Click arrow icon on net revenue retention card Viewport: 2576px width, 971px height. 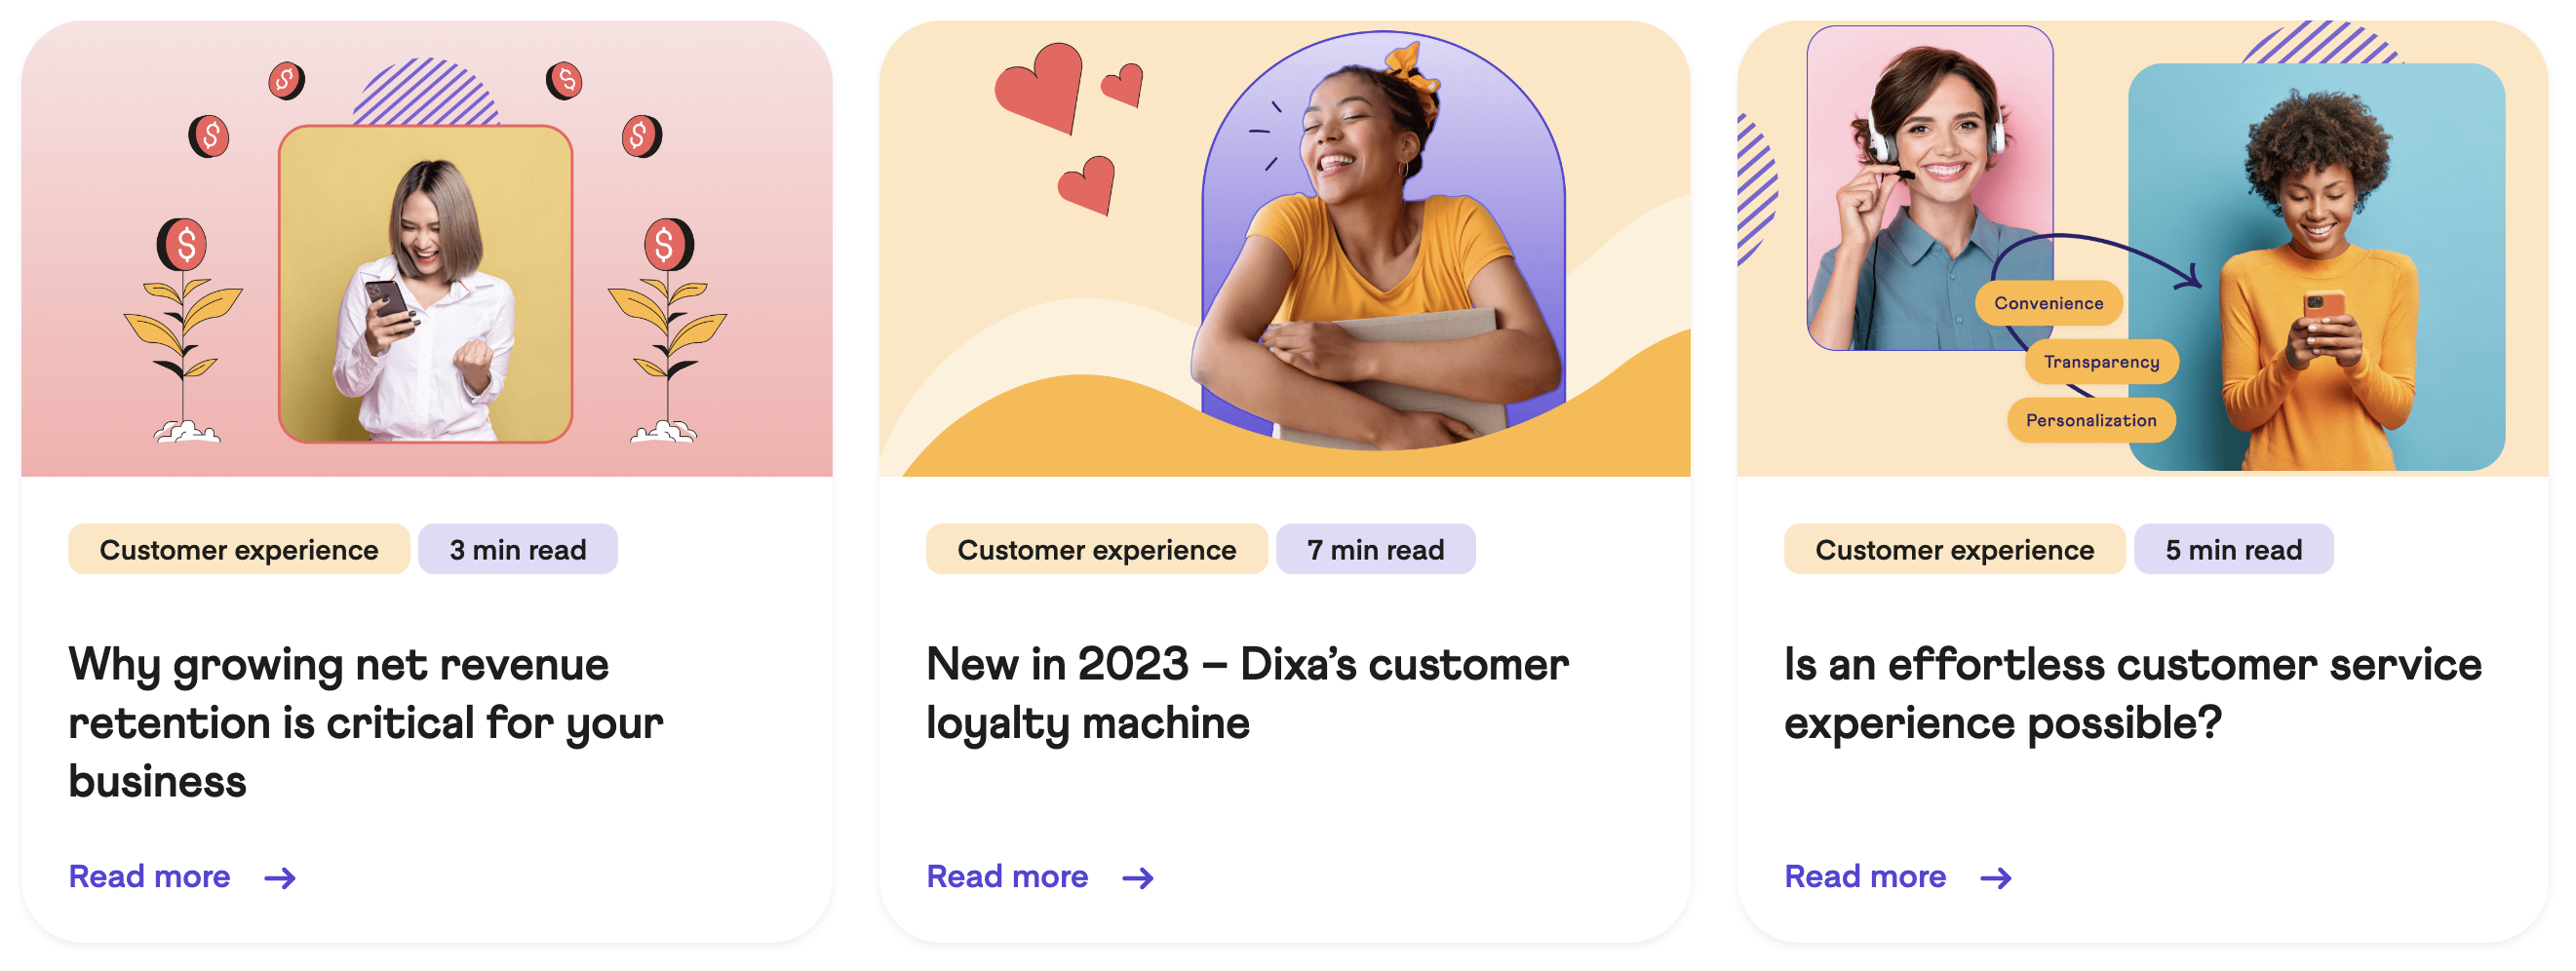pos(280,878)
